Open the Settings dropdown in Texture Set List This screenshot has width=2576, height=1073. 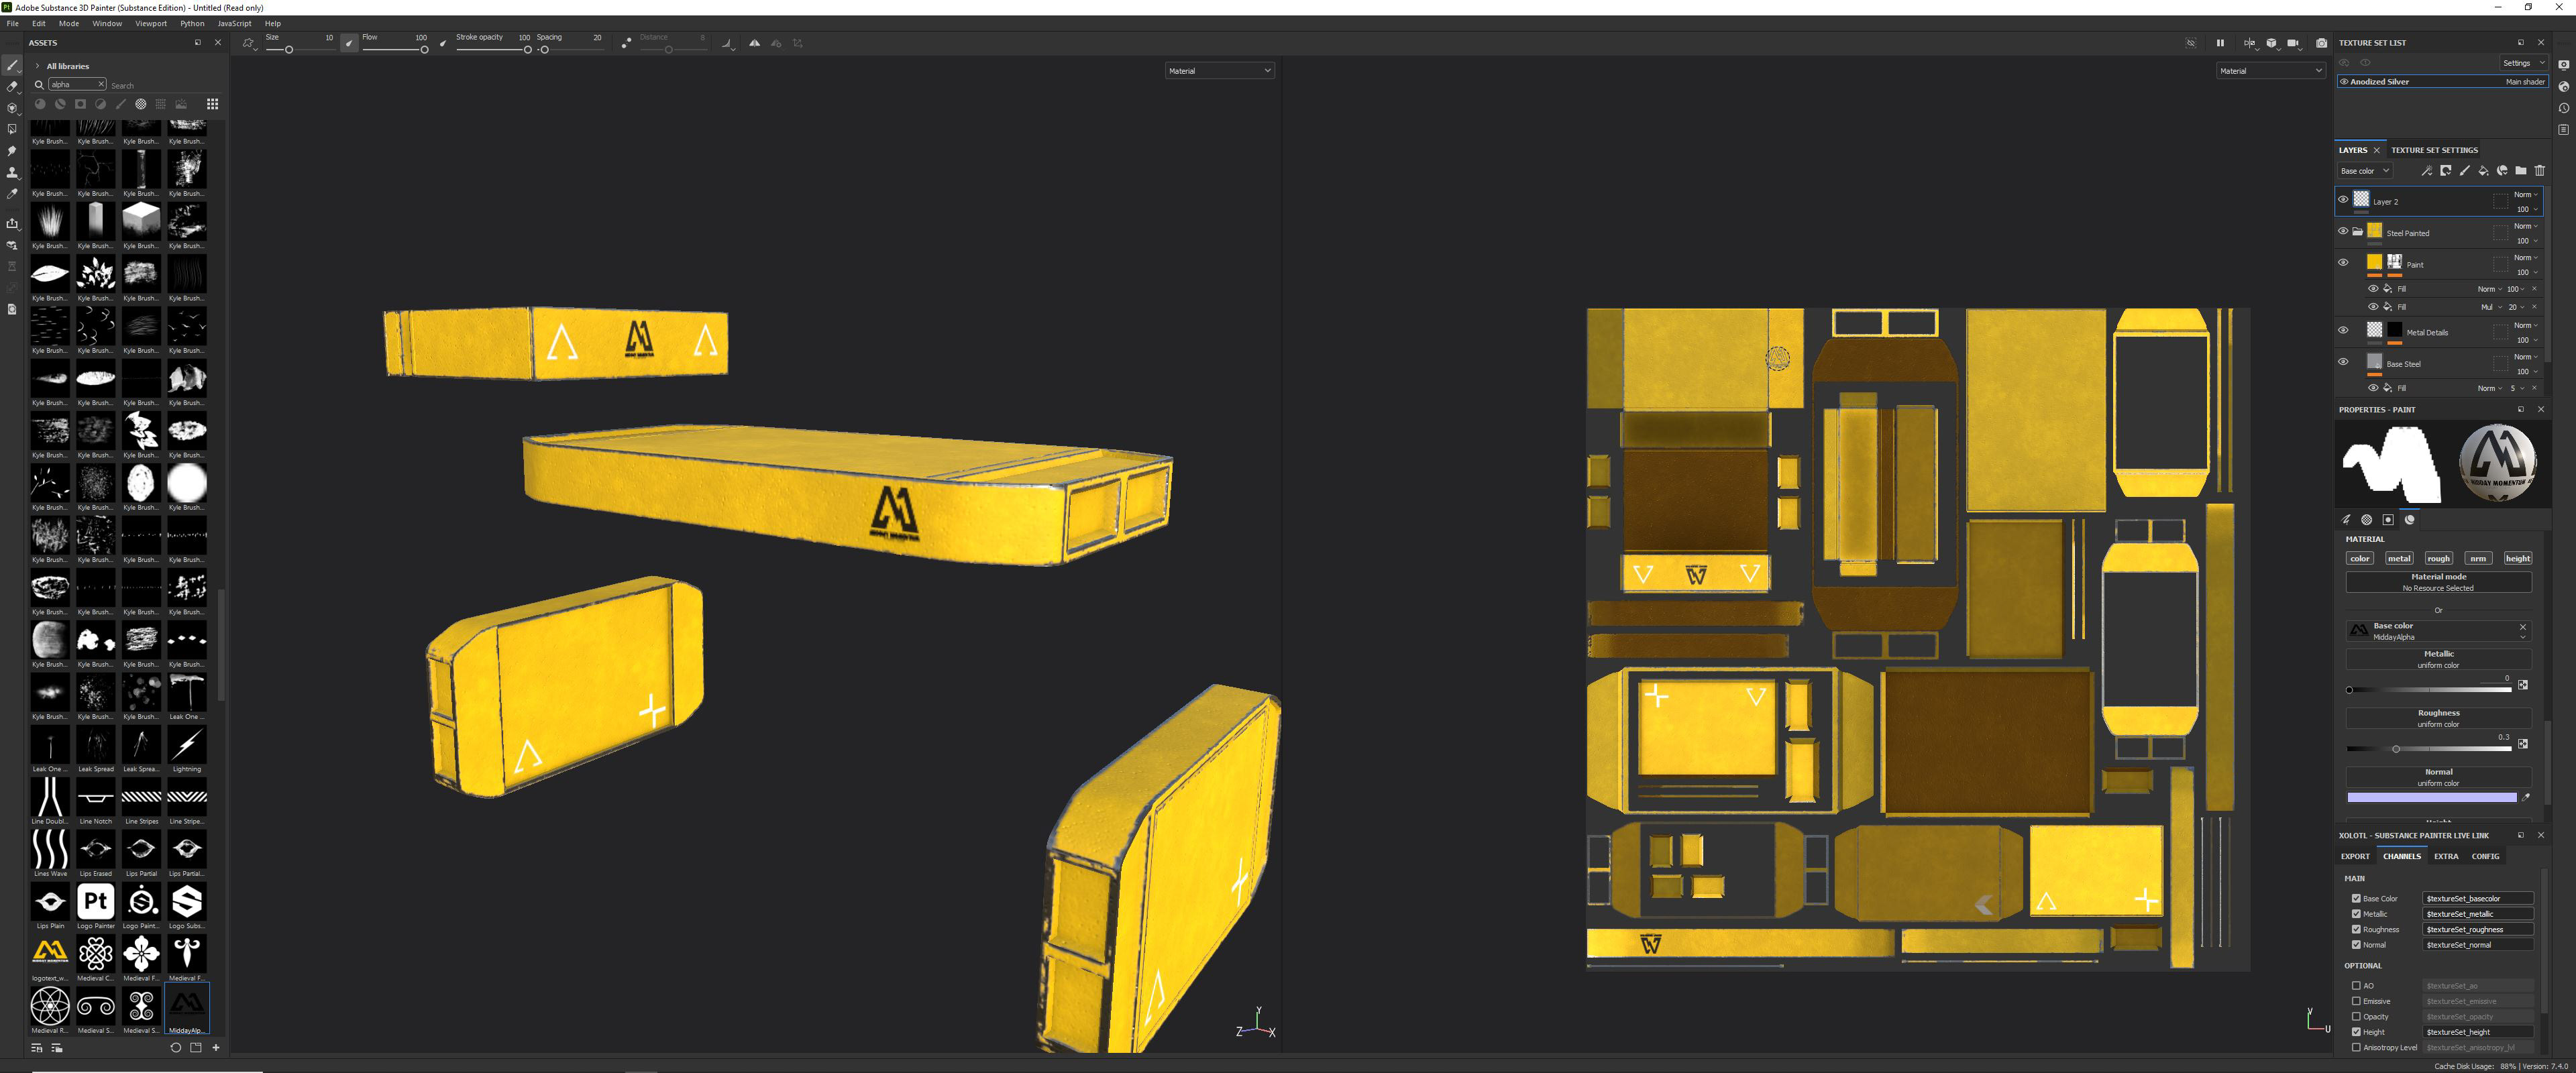(x=2524, y=63)
